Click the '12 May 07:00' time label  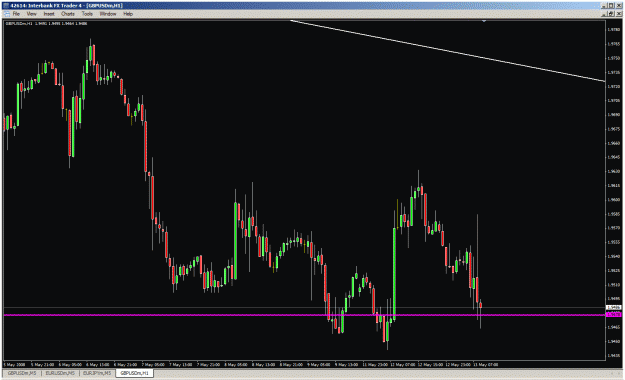click(403, 364)
